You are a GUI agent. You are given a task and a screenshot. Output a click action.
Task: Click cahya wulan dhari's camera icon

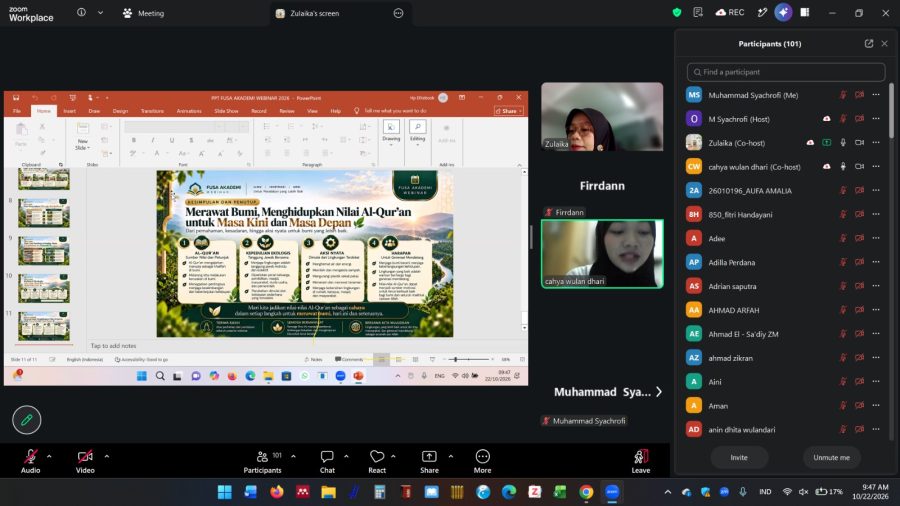point(859,167)
